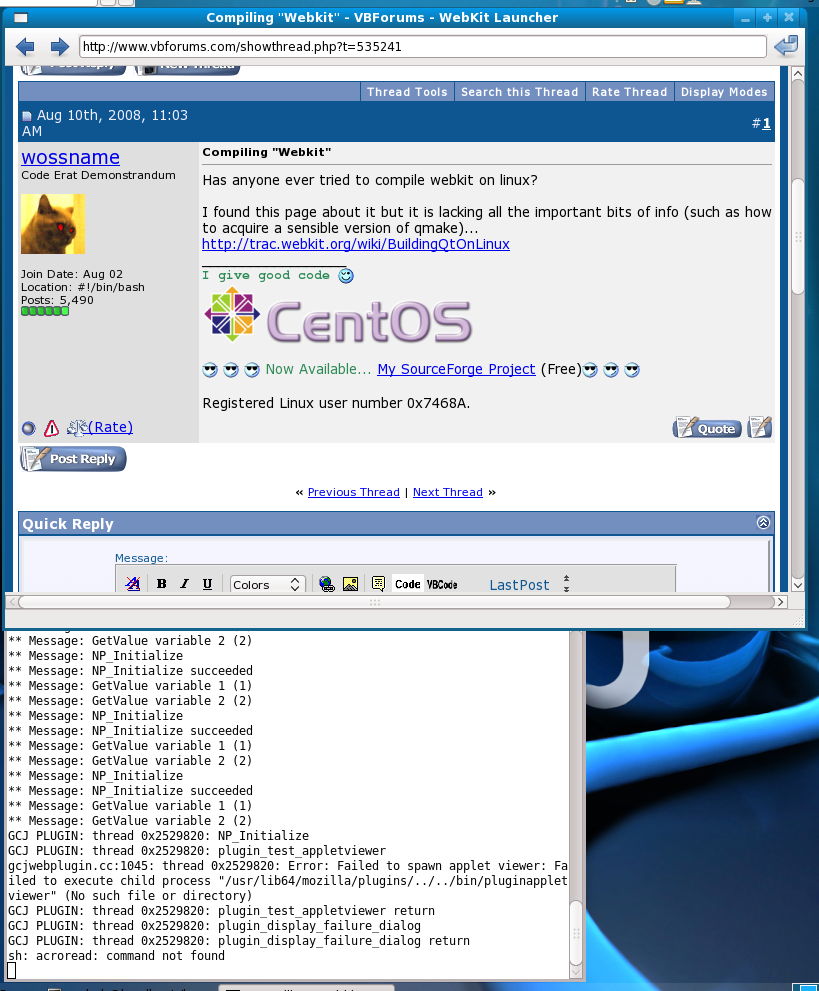819x991 pixels.
Task: Follow the trac.webkit.org BuildingQtOnLinux link
Action: tap(356, 244)
